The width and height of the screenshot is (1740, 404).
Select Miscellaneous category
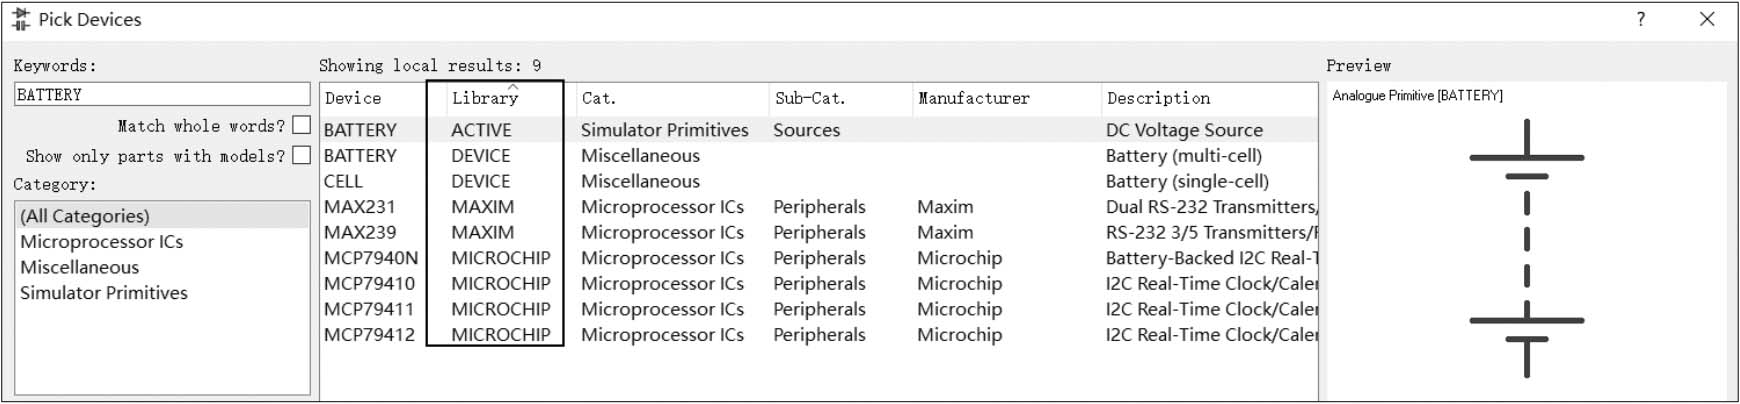80,267
